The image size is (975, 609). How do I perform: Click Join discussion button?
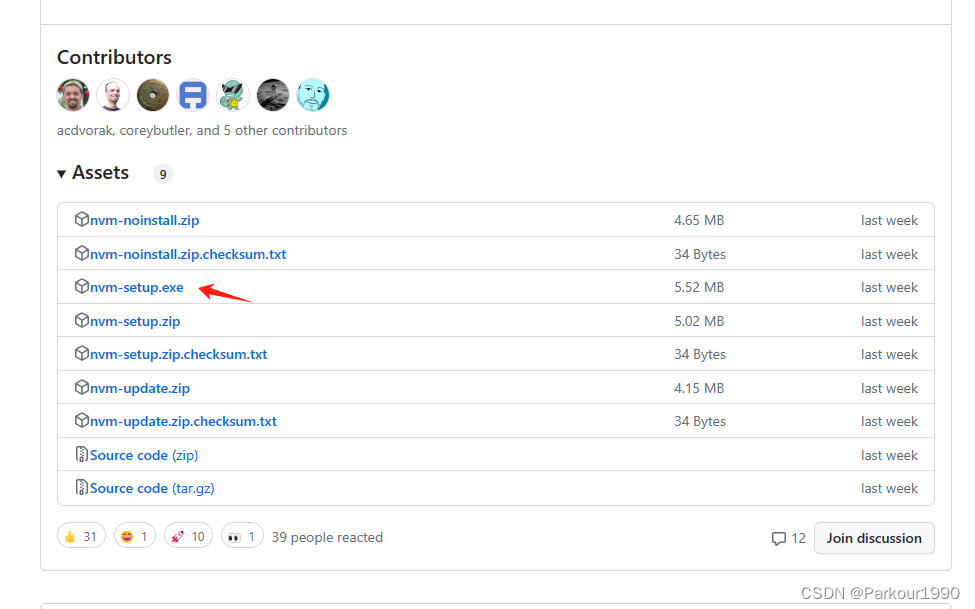[x=874, y=538]
